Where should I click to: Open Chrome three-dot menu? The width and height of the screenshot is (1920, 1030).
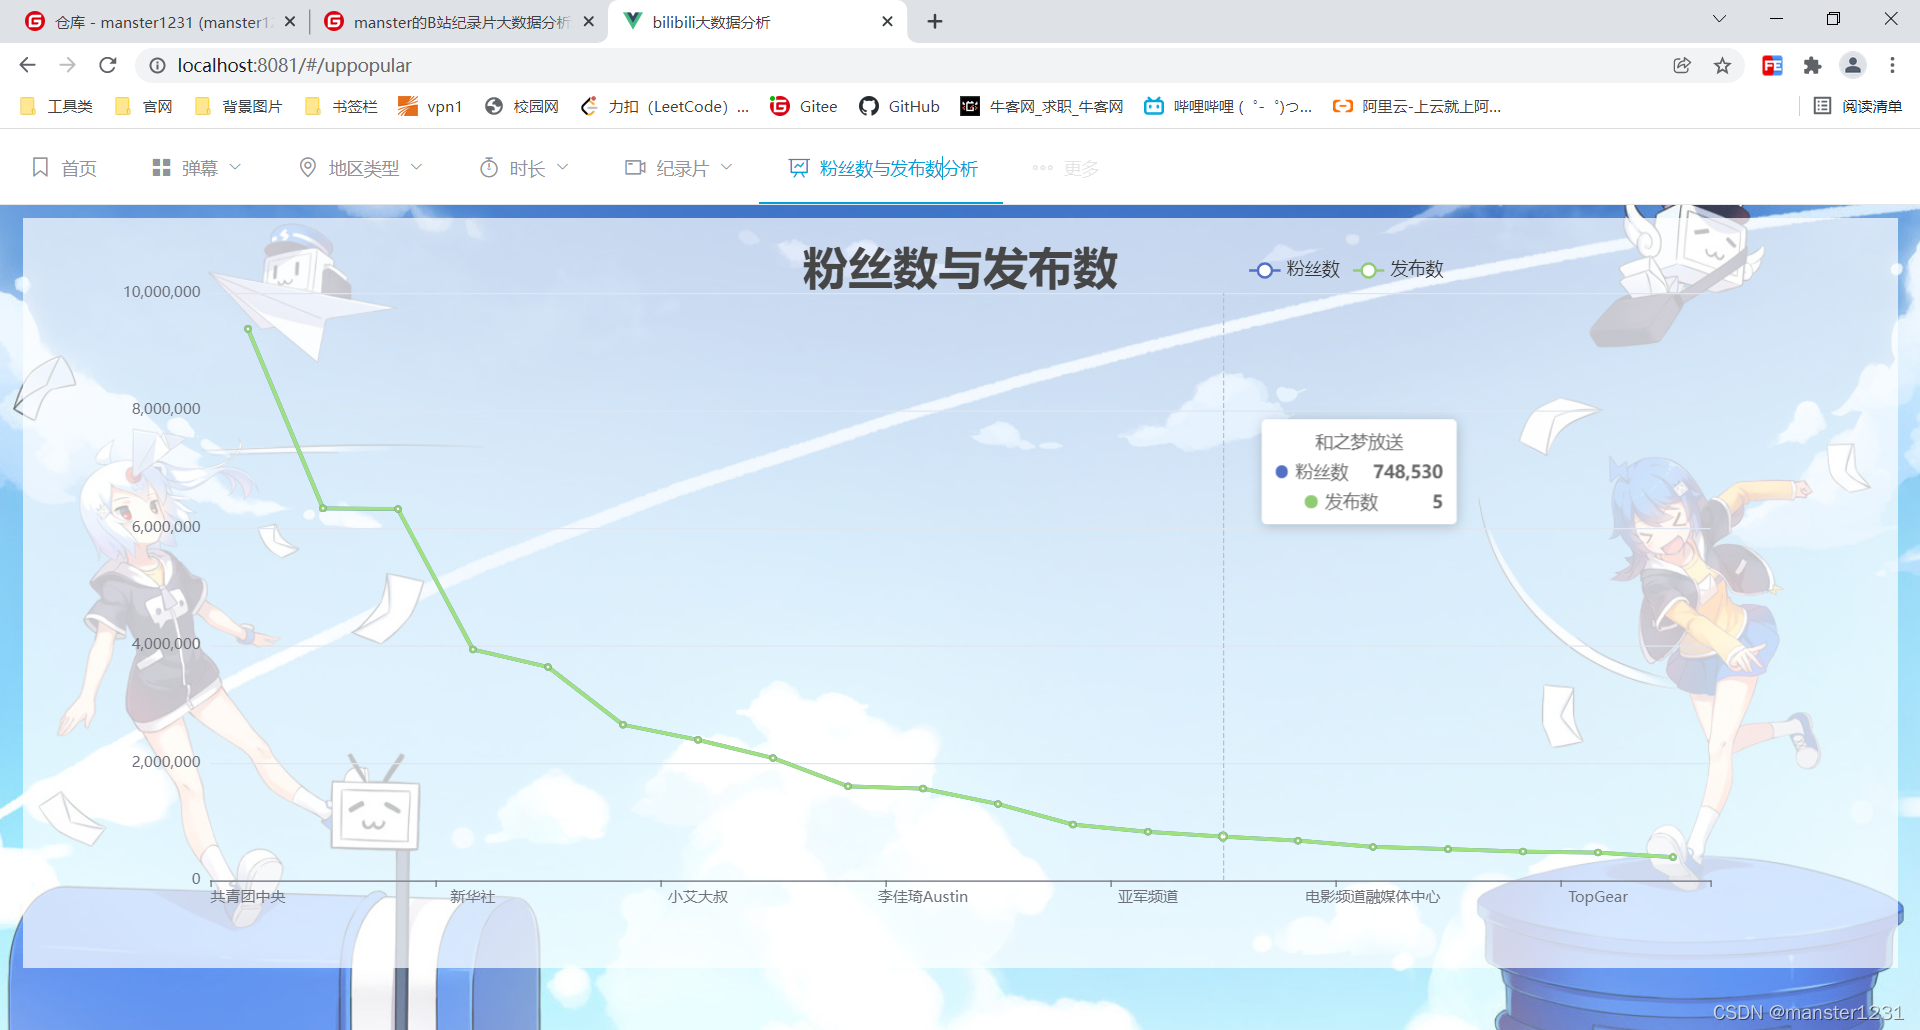[1892, 65]
